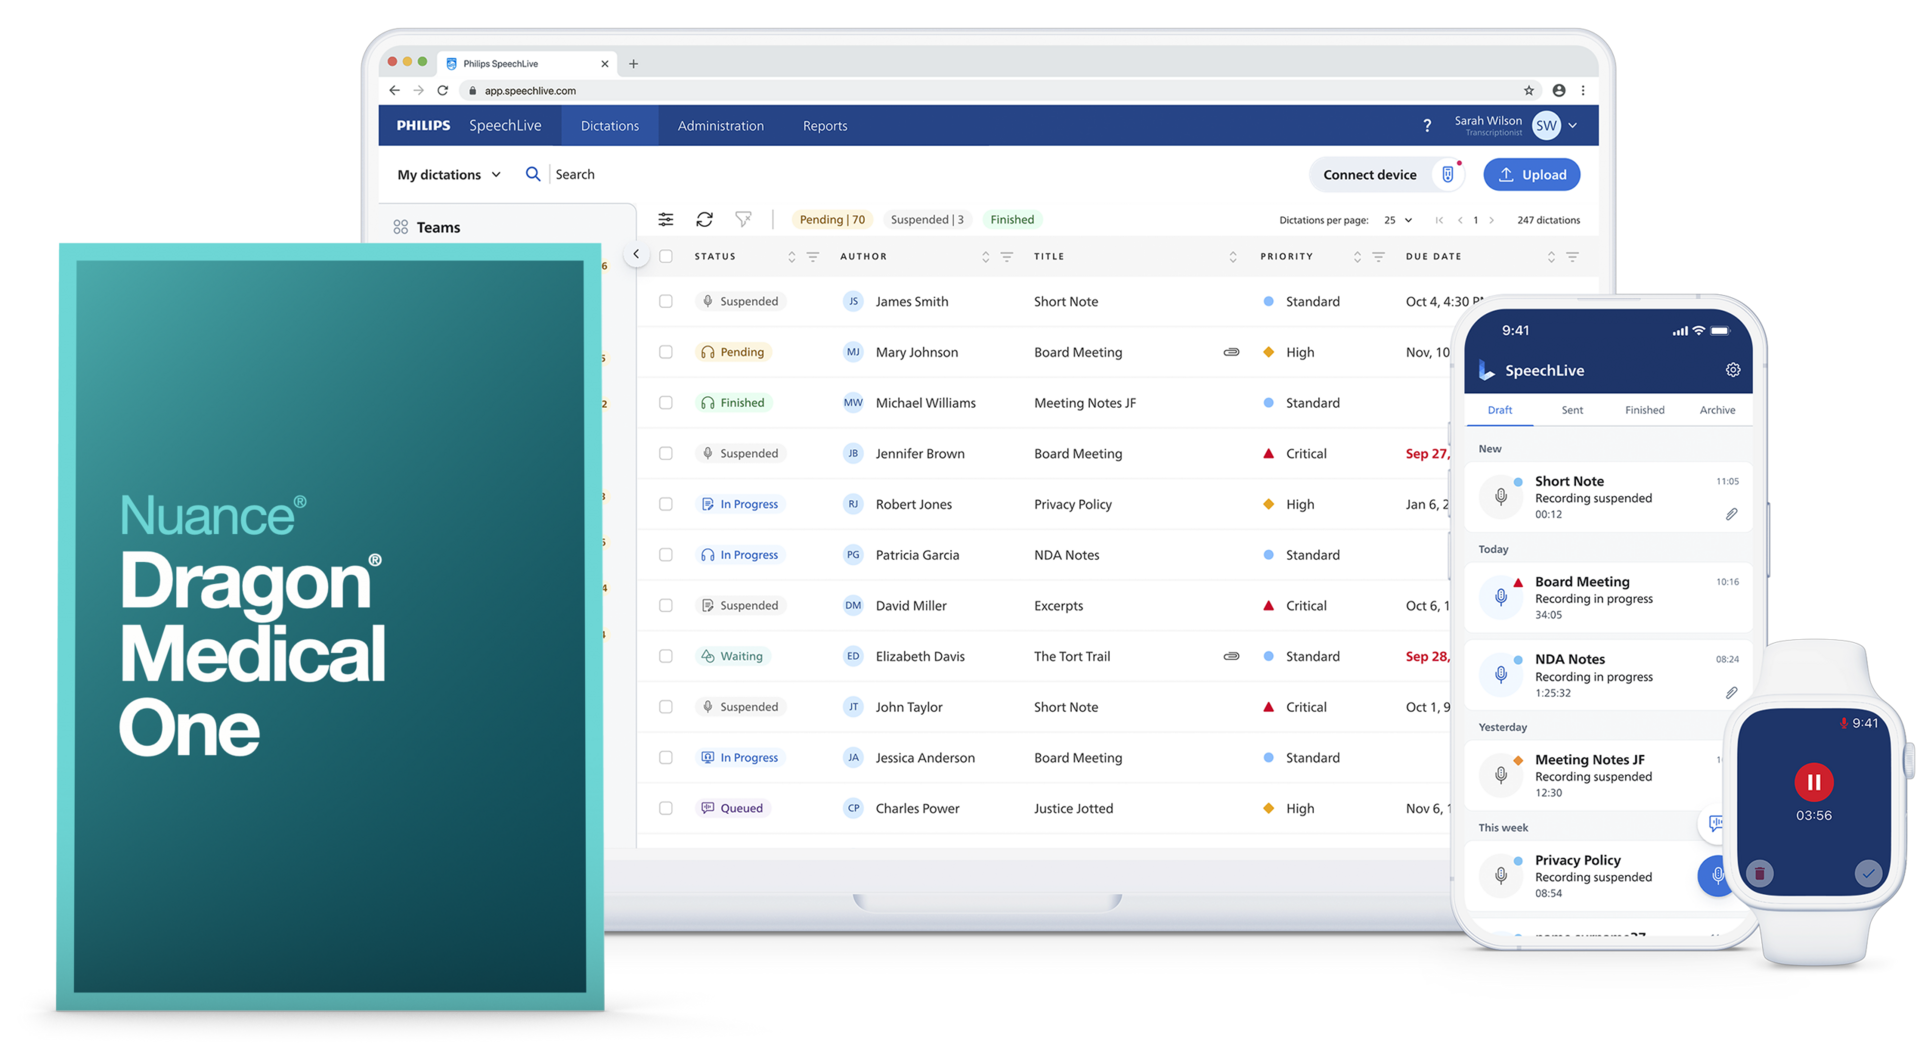Click the clear filter funnel icon
1920x1059 pixels.
pos(743,219)
